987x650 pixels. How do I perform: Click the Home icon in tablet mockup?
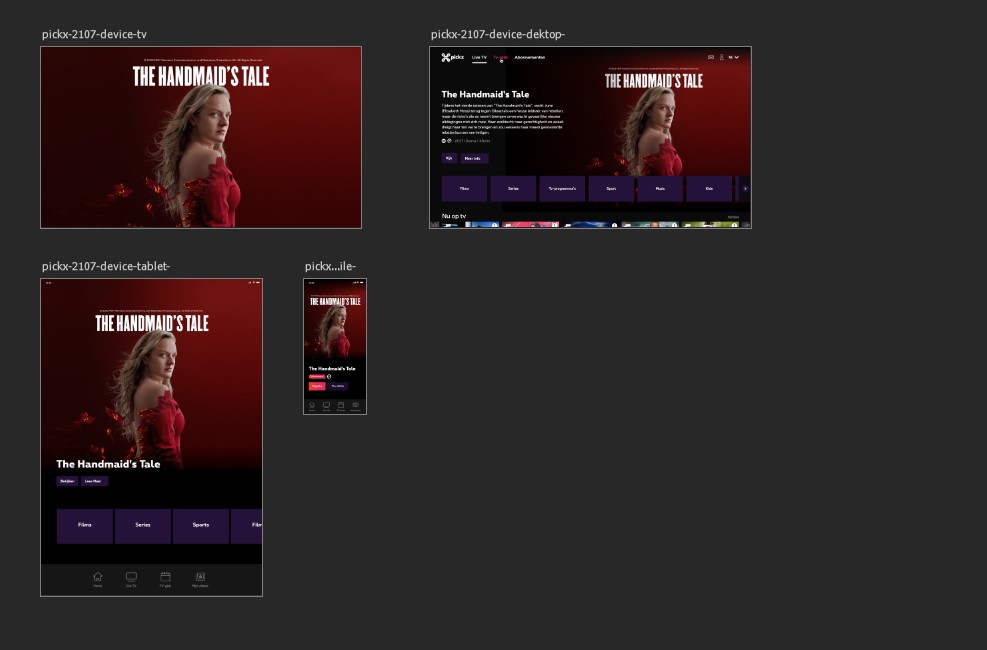point(98,578)
